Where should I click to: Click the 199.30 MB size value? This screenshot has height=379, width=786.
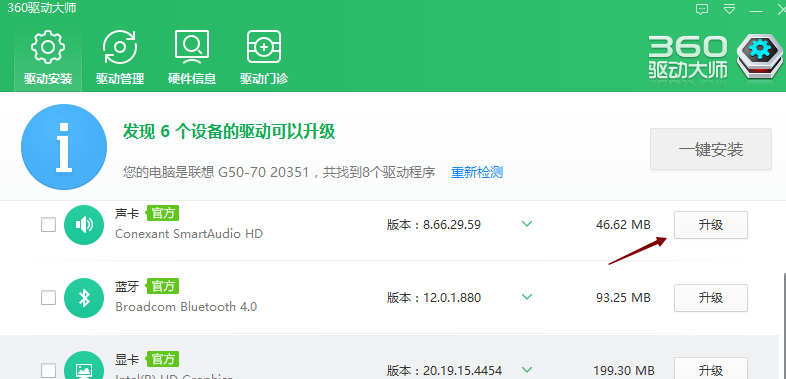[624, 371]
